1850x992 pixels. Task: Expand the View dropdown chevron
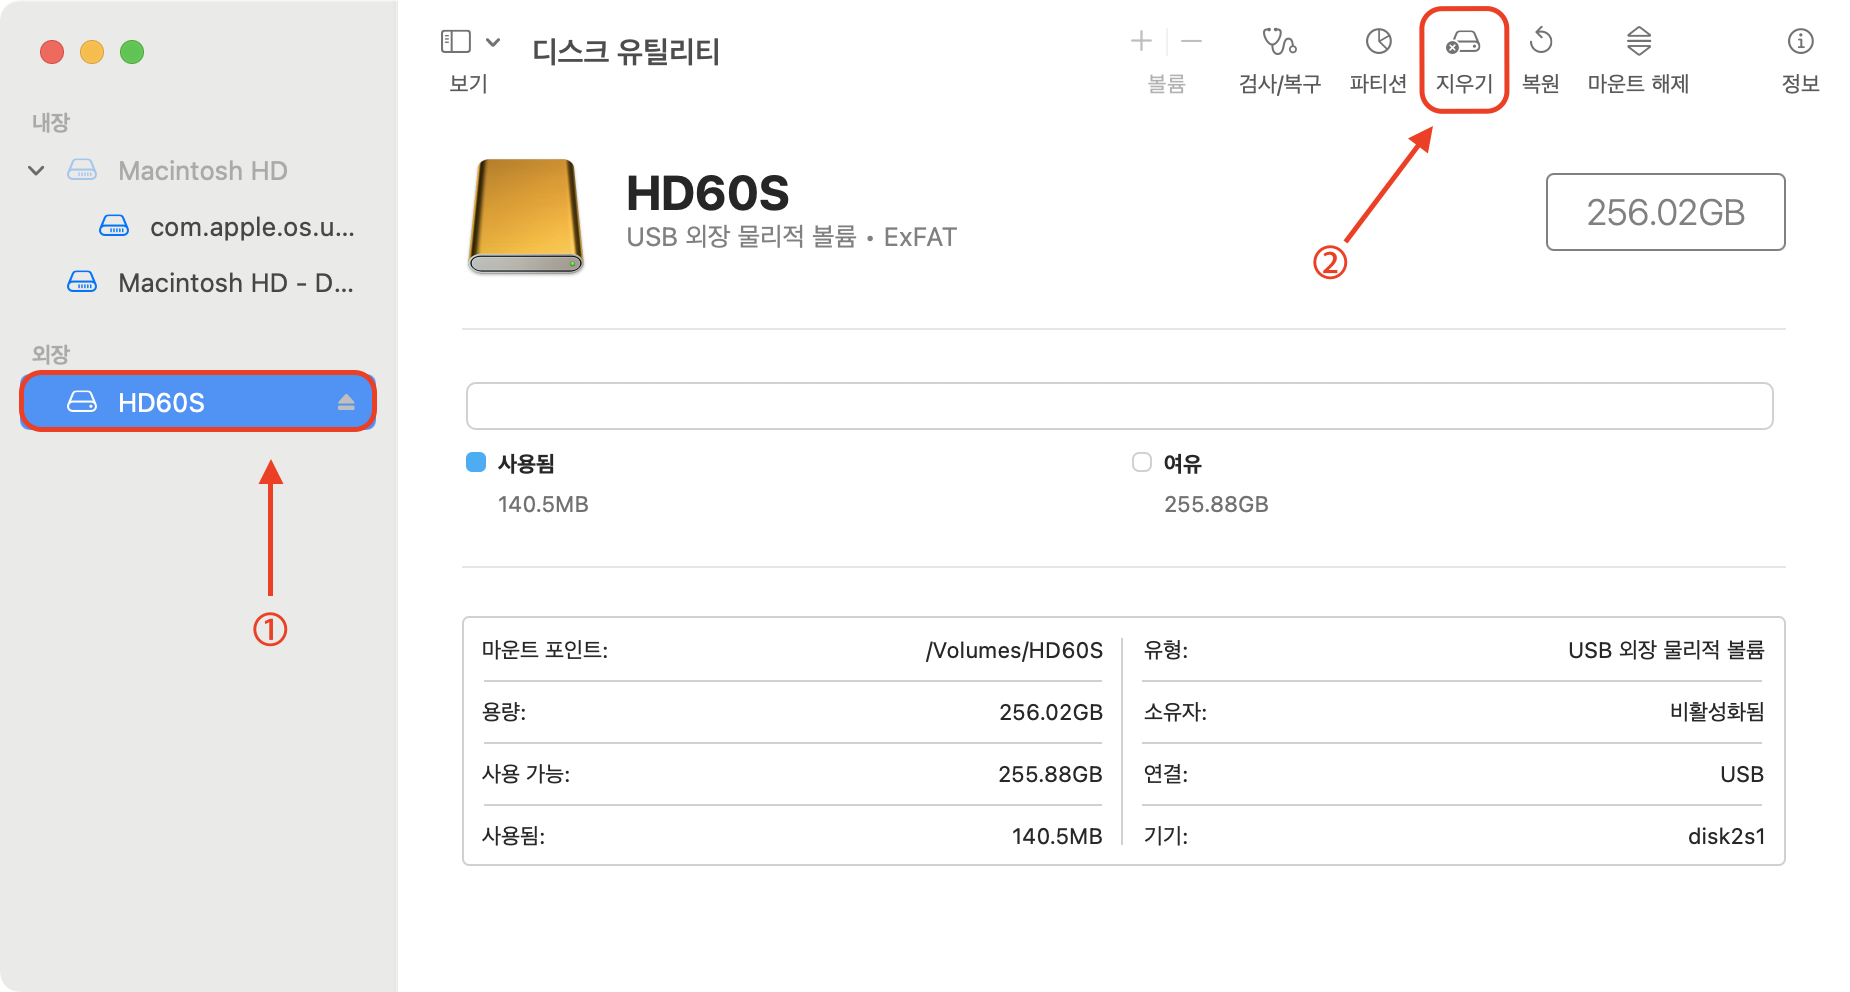click(x=493, y=42)
